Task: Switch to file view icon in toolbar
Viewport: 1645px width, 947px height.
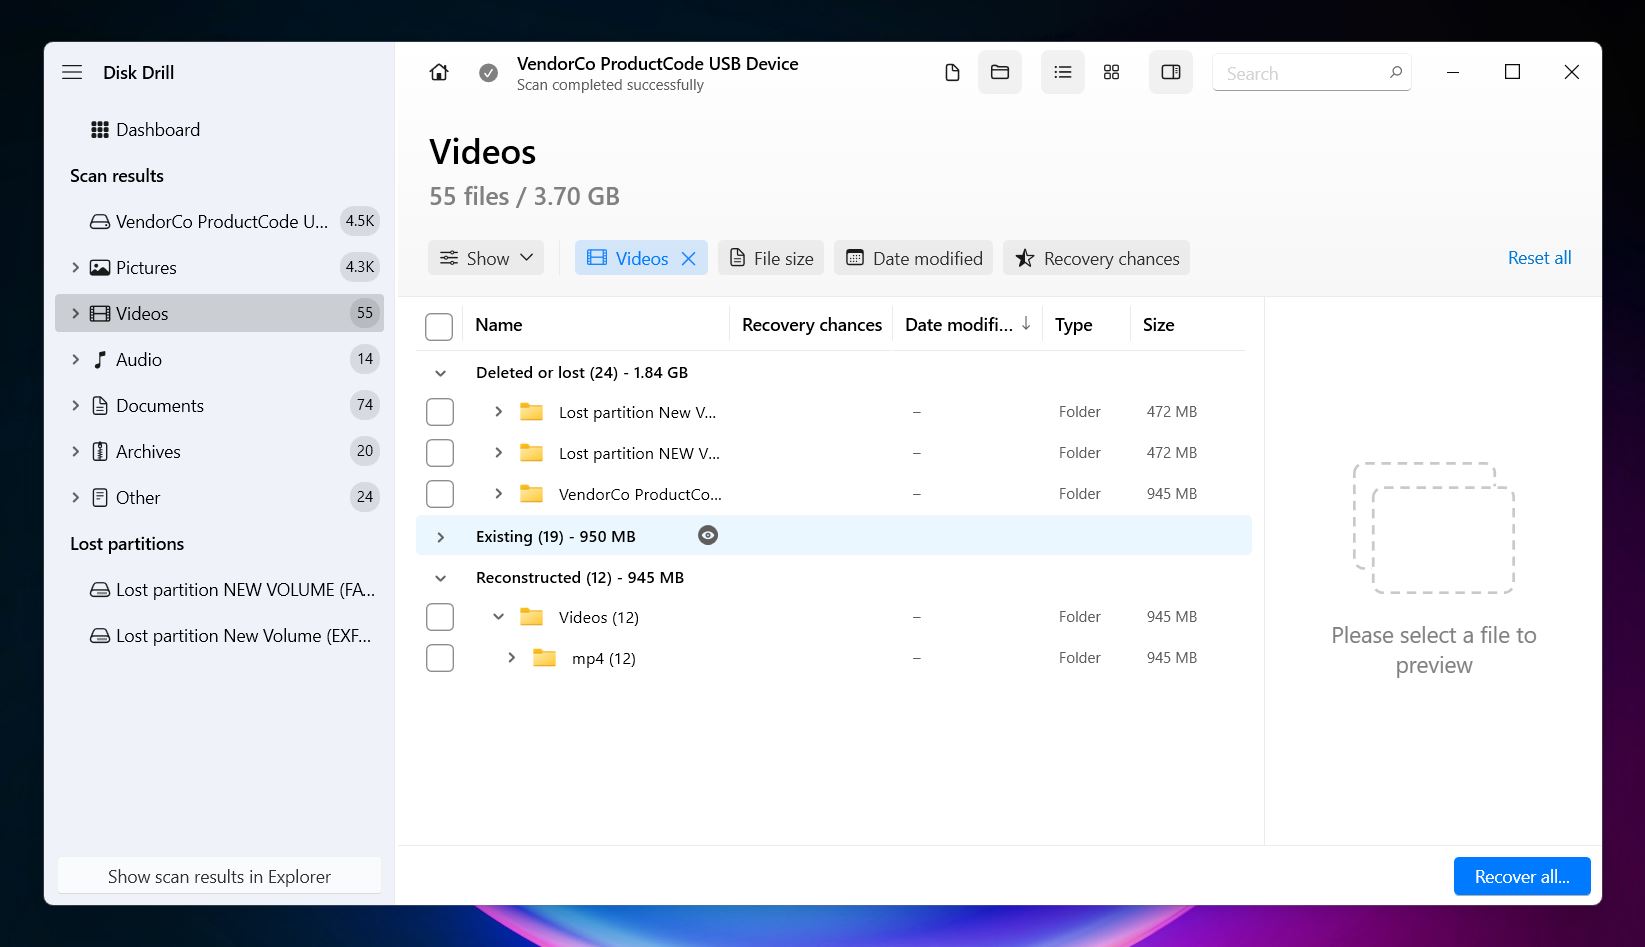Action: 952,72
